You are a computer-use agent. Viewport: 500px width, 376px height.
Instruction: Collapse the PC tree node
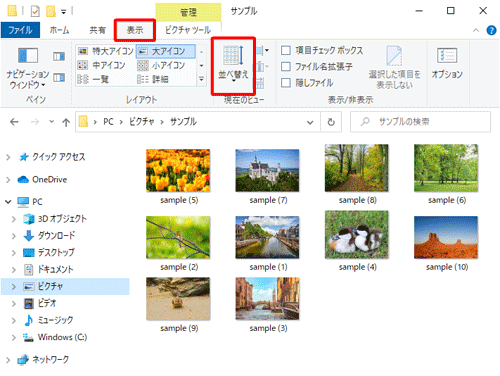click(8, 202)
